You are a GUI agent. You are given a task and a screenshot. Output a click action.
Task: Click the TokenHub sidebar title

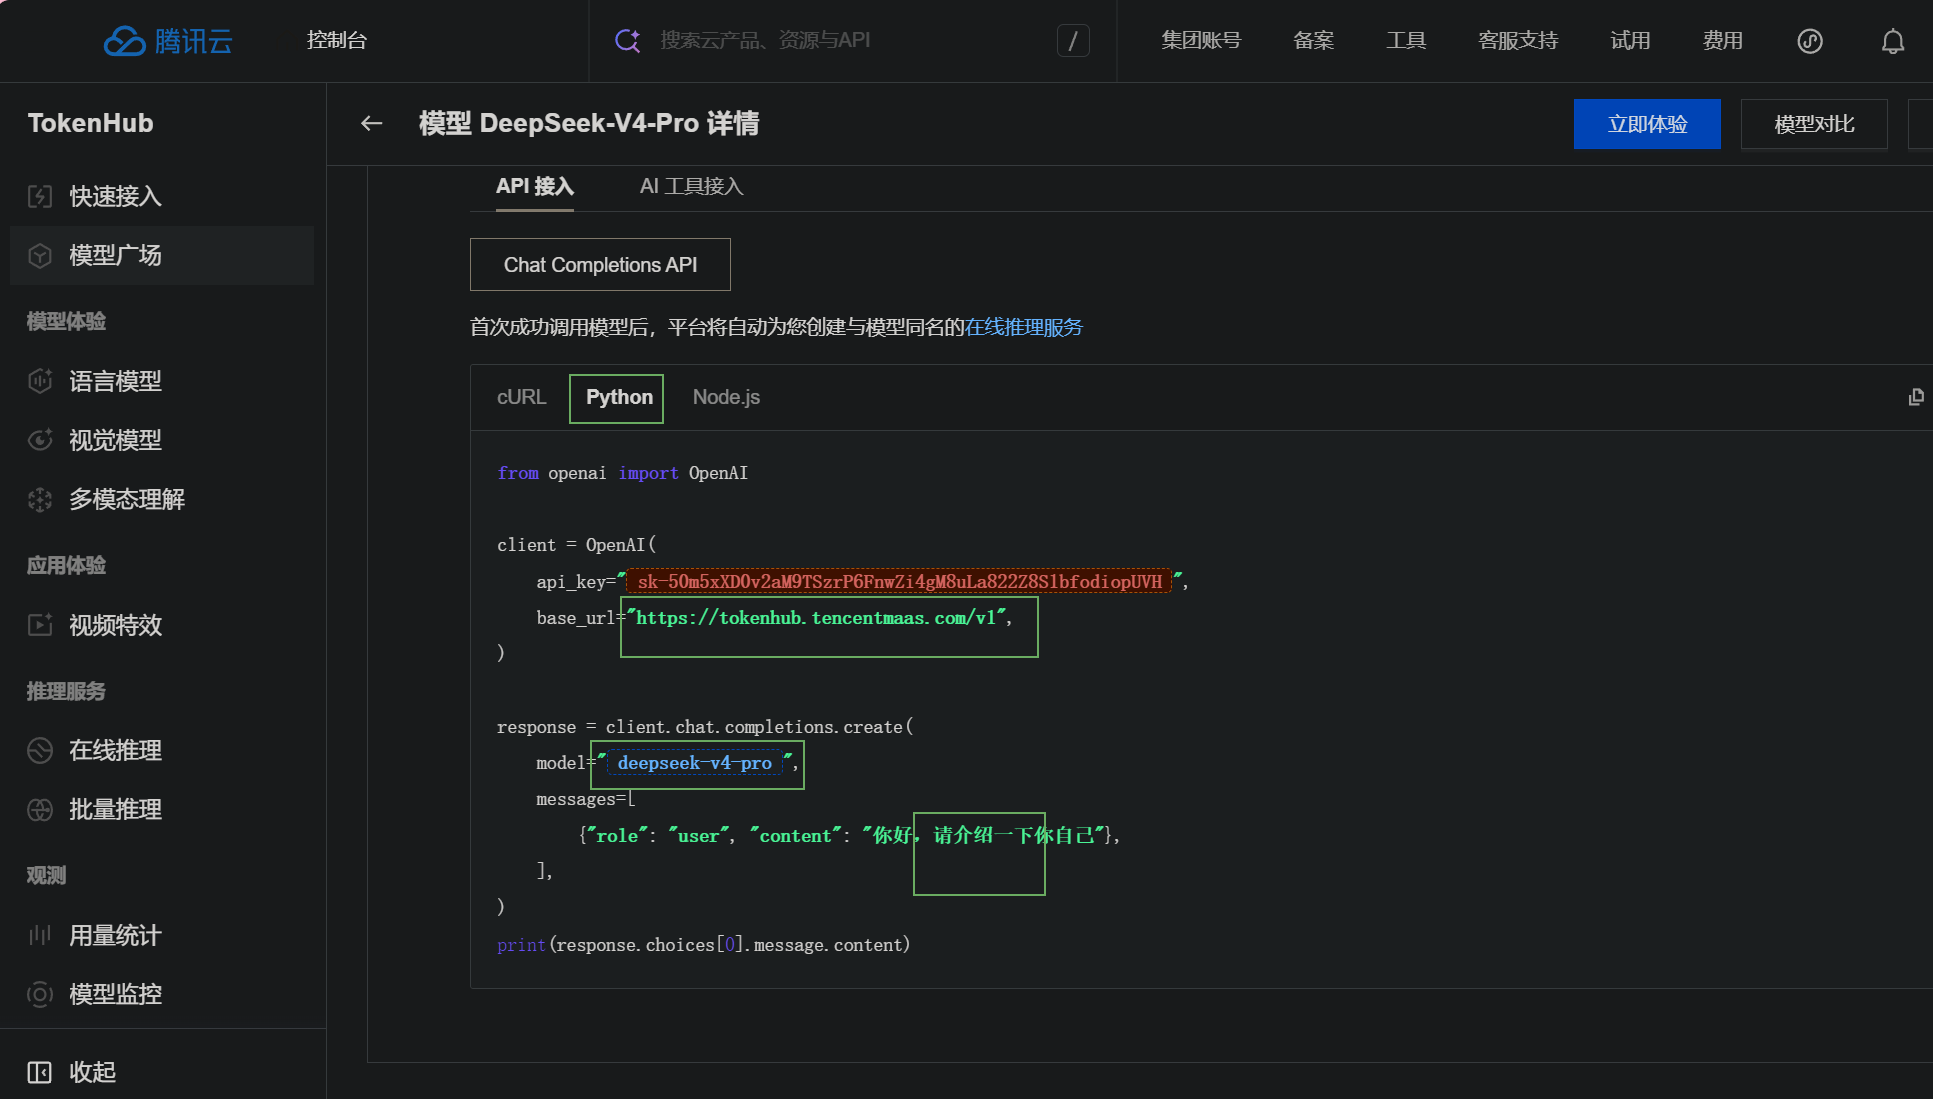(x=91, y=123)
